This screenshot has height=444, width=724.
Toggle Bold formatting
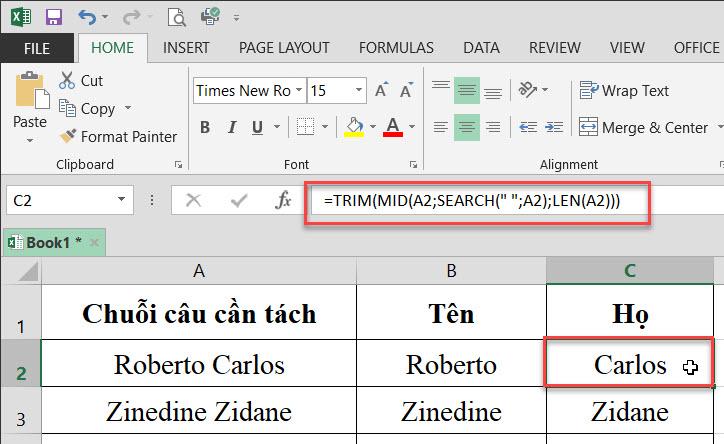pos(205,127)
